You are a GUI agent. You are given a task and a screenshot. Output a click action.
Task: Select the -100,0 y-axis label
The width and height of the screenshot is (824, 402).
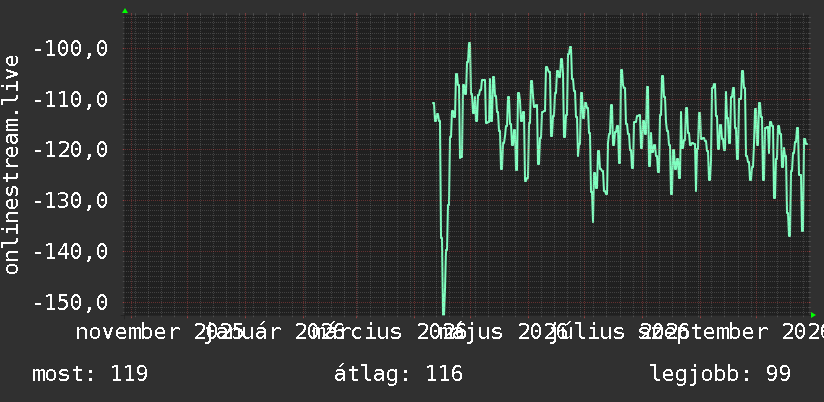pyautogui.click(x=70, y=49)
